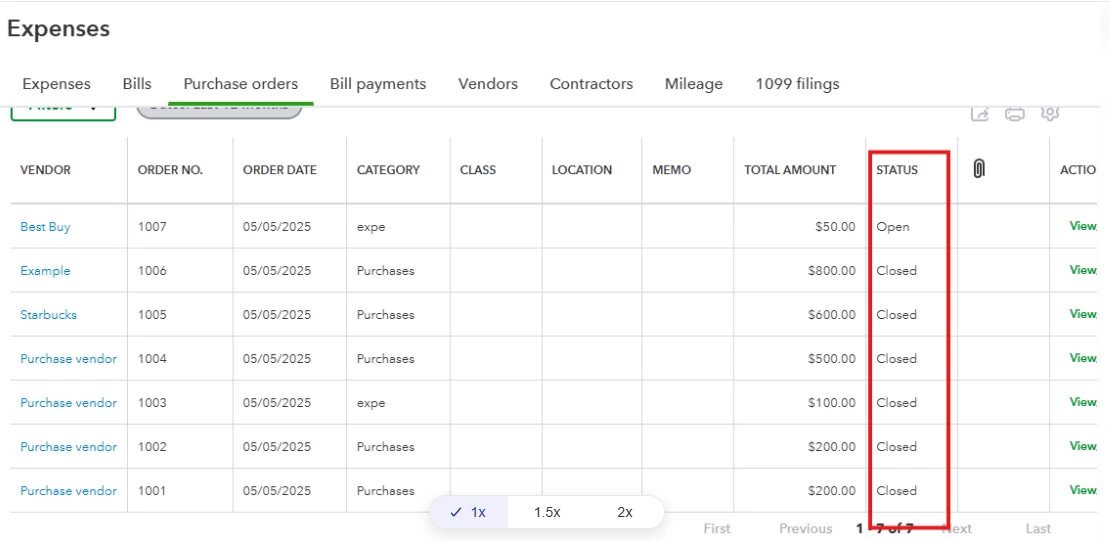
Task: Click View action for order 1002
Action: pyautogui.click(x=1083, y=446)
